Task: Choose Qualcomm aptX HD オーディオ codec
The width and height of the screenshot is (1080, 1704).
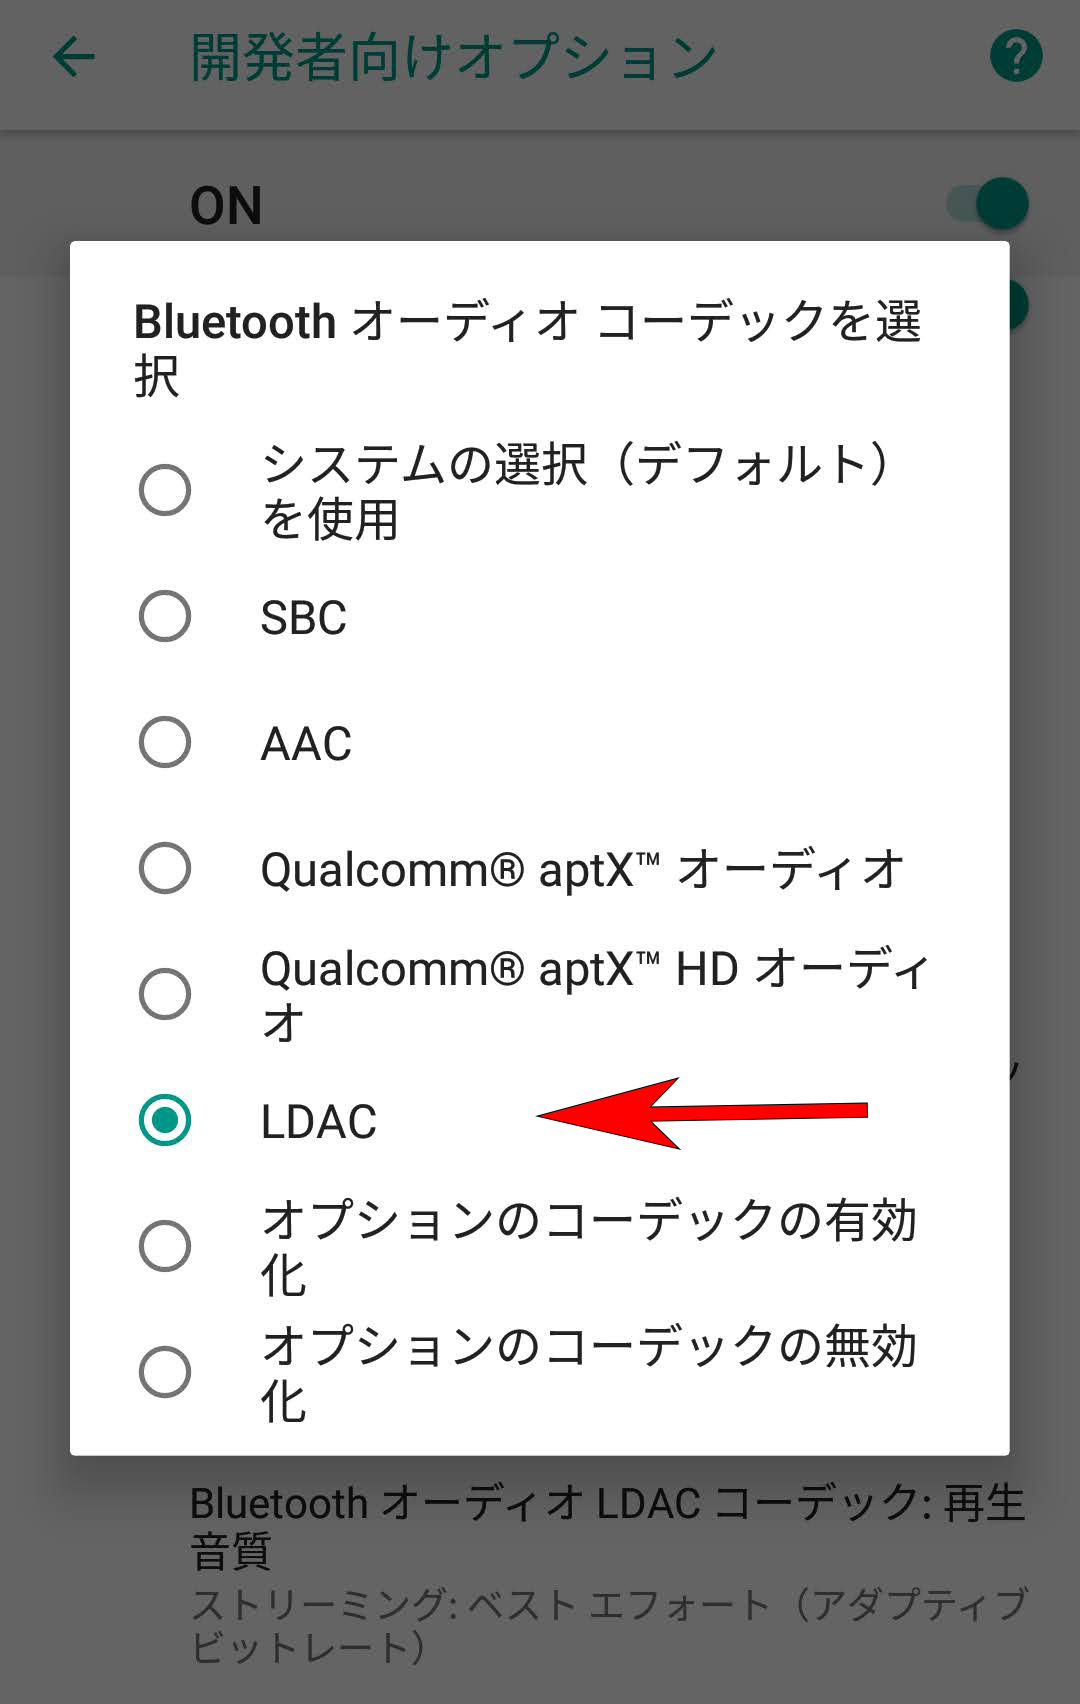Action: (x=167, y=993)
